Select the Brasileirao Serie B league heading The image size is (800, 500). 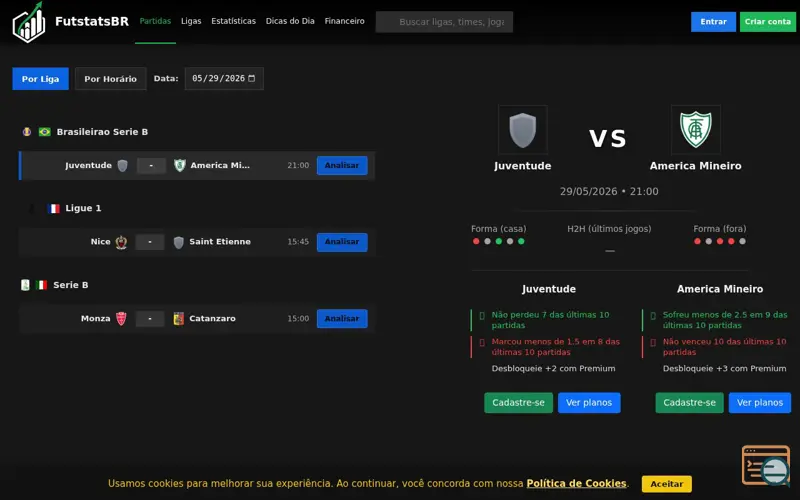[x=102, y=132]
